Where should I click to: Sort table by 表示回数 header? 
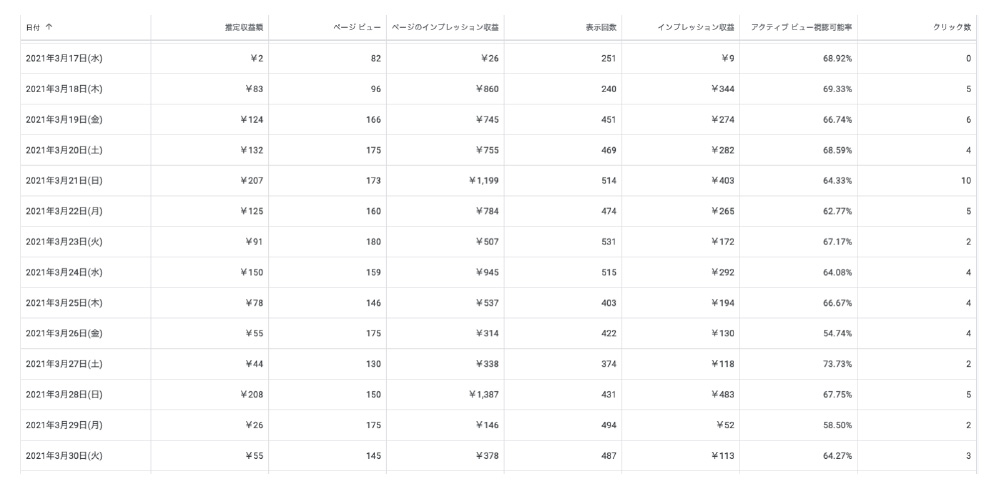[601, 24]
